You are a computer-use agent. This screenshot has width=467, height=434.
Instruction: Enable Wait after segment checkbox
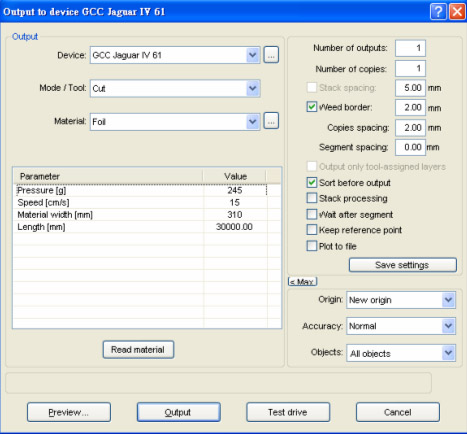(x=312, y=214)
